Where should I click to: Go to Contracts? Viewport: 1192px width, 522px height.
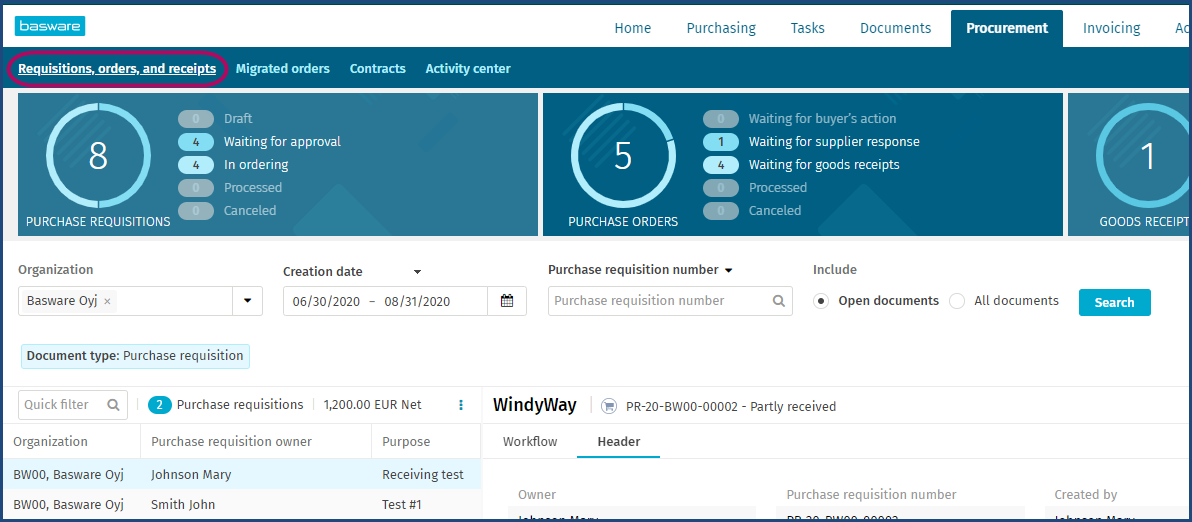(378, 68)
